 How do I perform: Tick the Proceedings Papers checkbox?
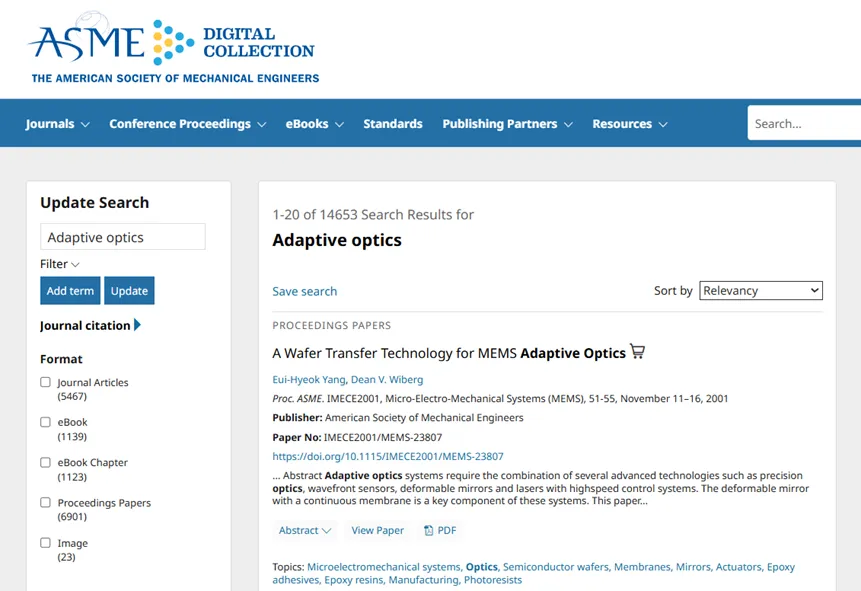pyautogui.click(x=46, y=503)
